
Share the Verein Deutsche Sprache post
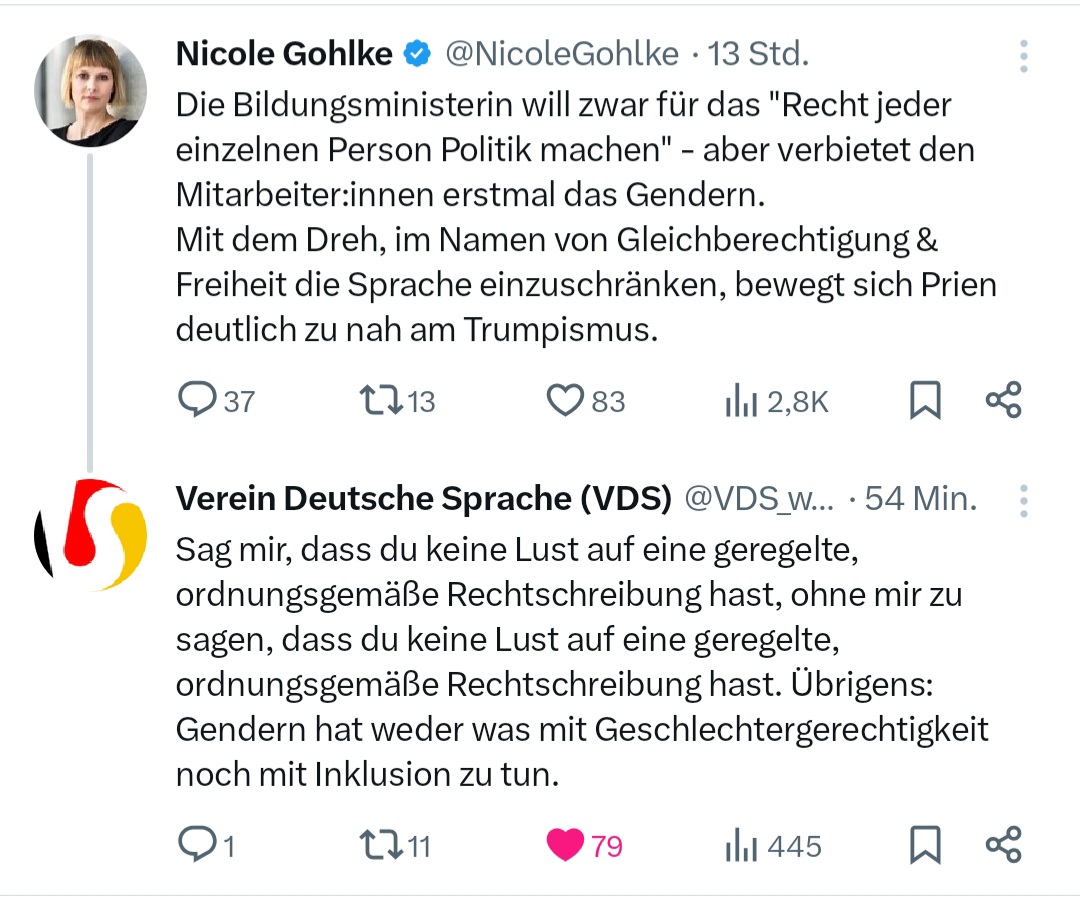1003,846
